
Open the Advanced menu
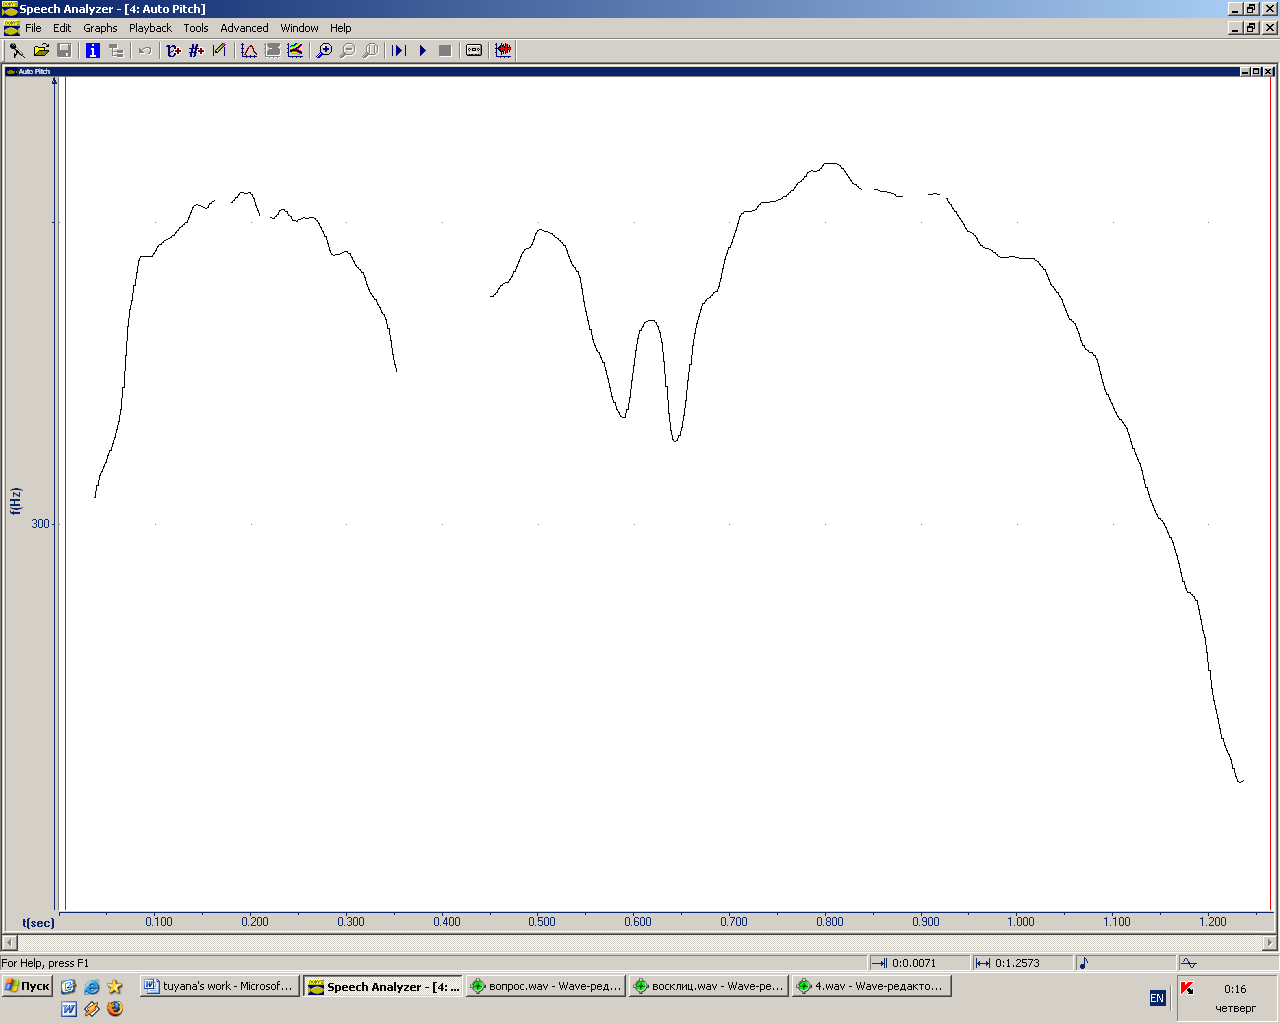tap(244, 28)
